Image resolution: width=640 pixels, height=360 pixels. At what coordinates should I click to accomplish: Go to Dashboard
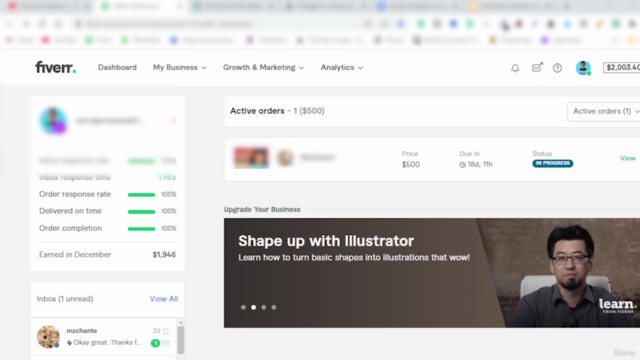coord(117,67)
